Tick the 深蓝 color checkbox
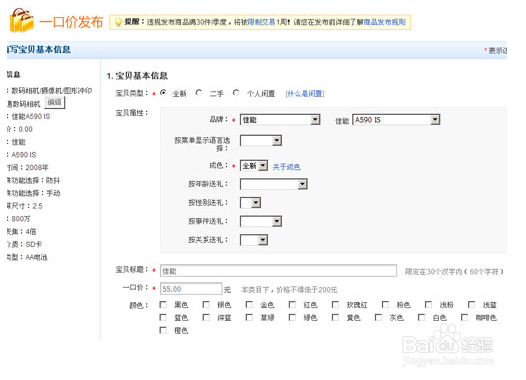526x380 pixels. (x=206, y=317)
